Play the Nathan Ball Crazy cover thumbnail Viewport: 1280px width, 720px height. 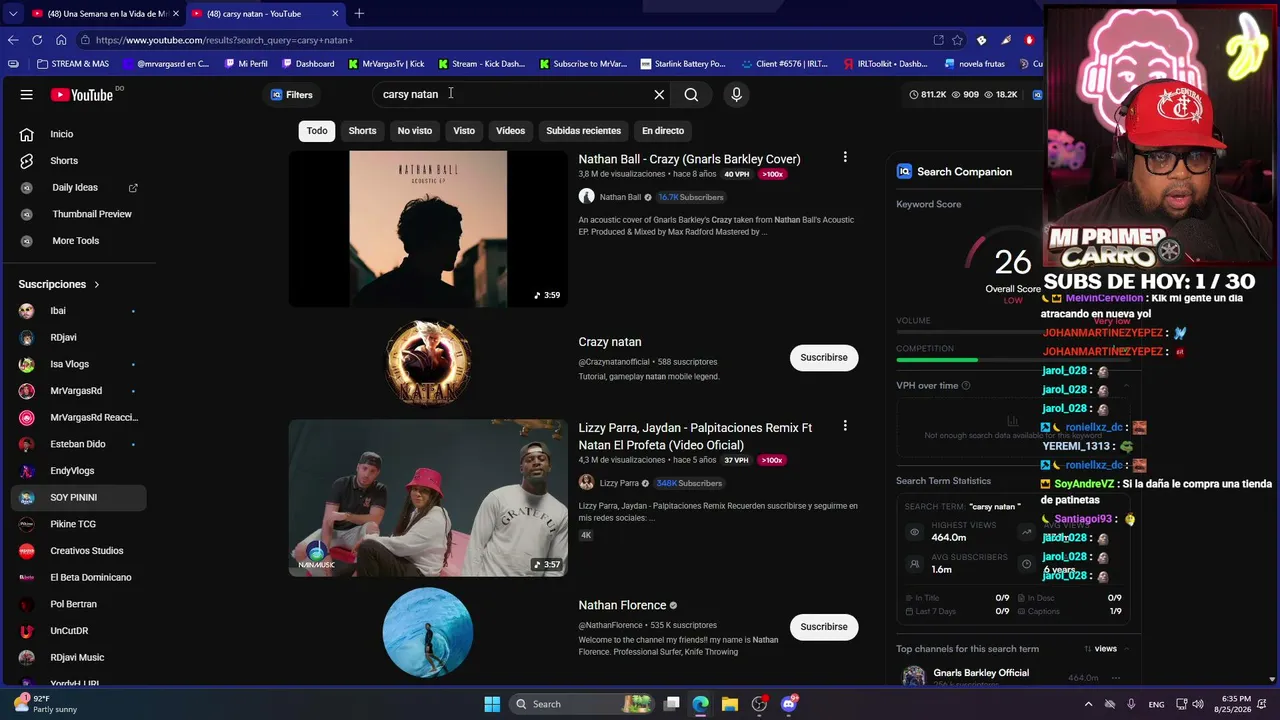coord(428,229)
